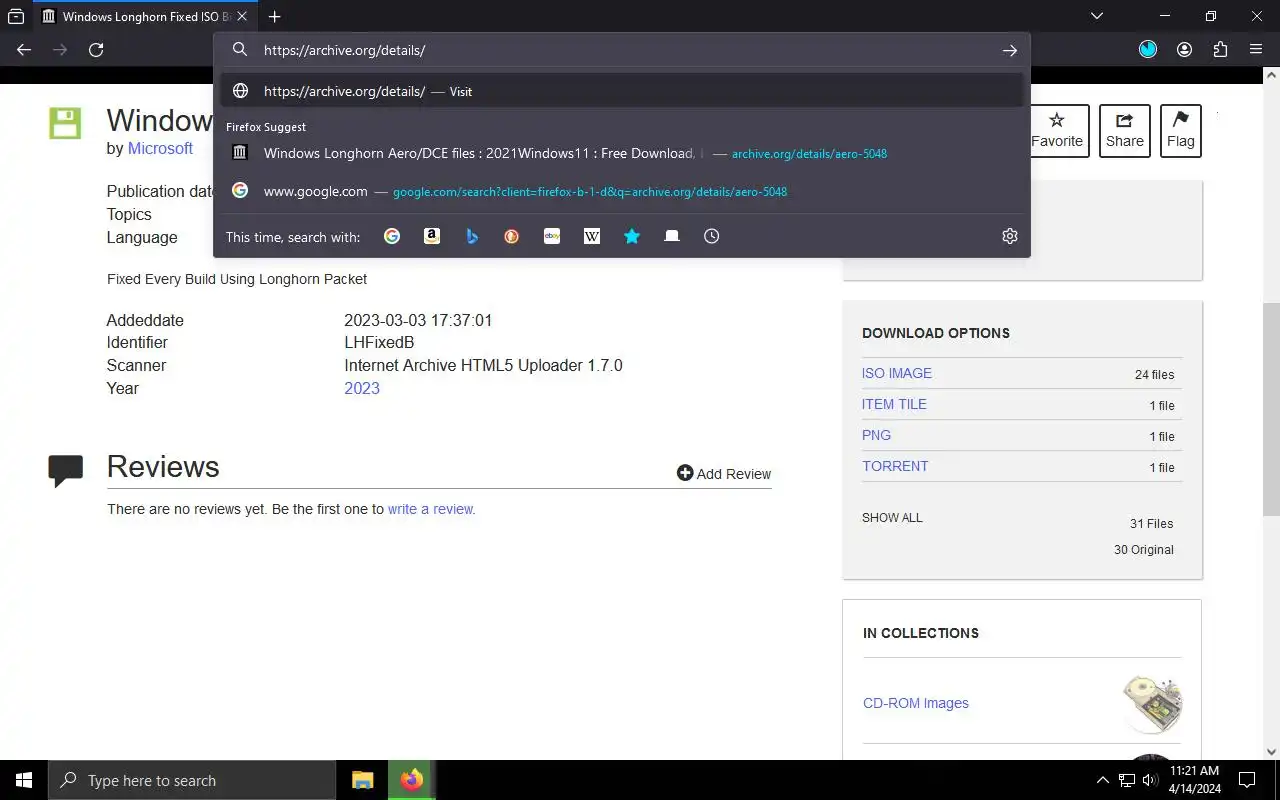Search this time with Wikipedia icon
Screen dimensions: 1280x800
[x=592, y=236]
